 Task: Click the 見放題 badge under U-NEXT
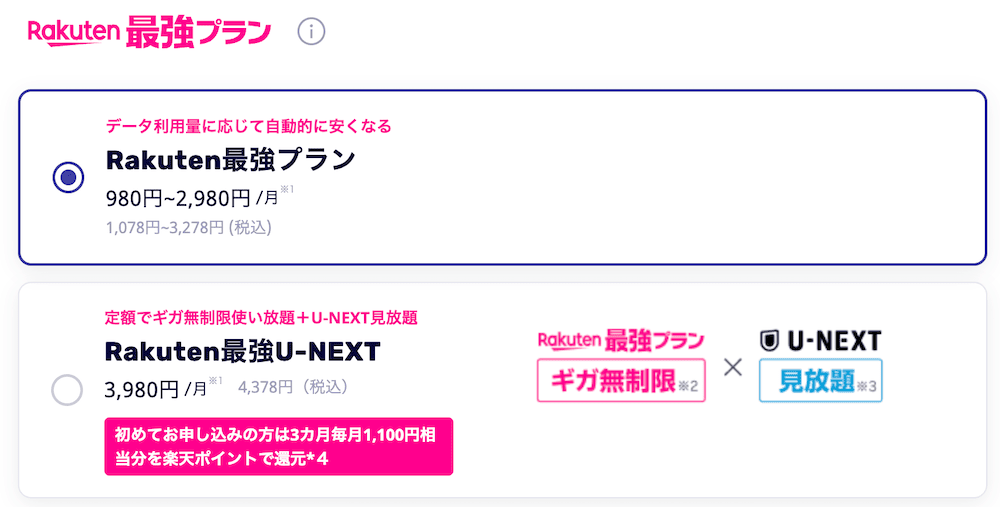[820, 380]
